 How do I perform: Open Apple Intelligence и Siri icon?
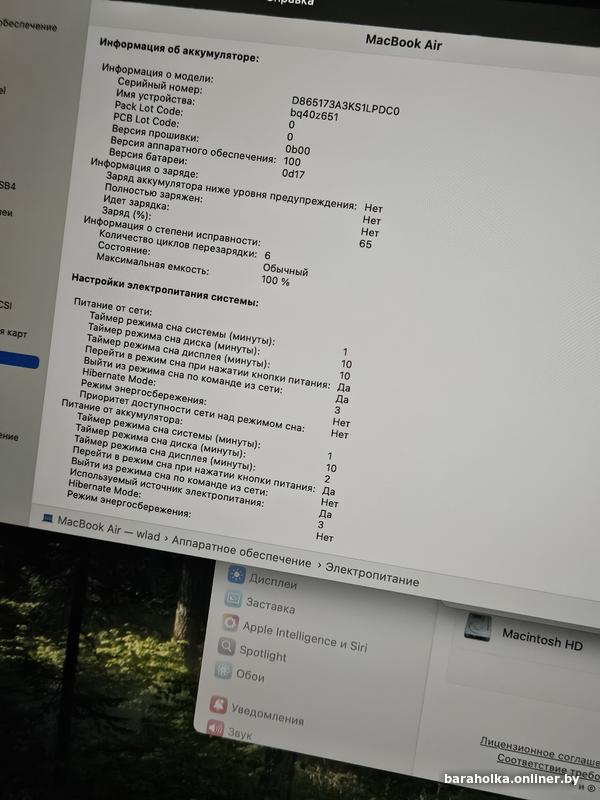pos(230,622)
